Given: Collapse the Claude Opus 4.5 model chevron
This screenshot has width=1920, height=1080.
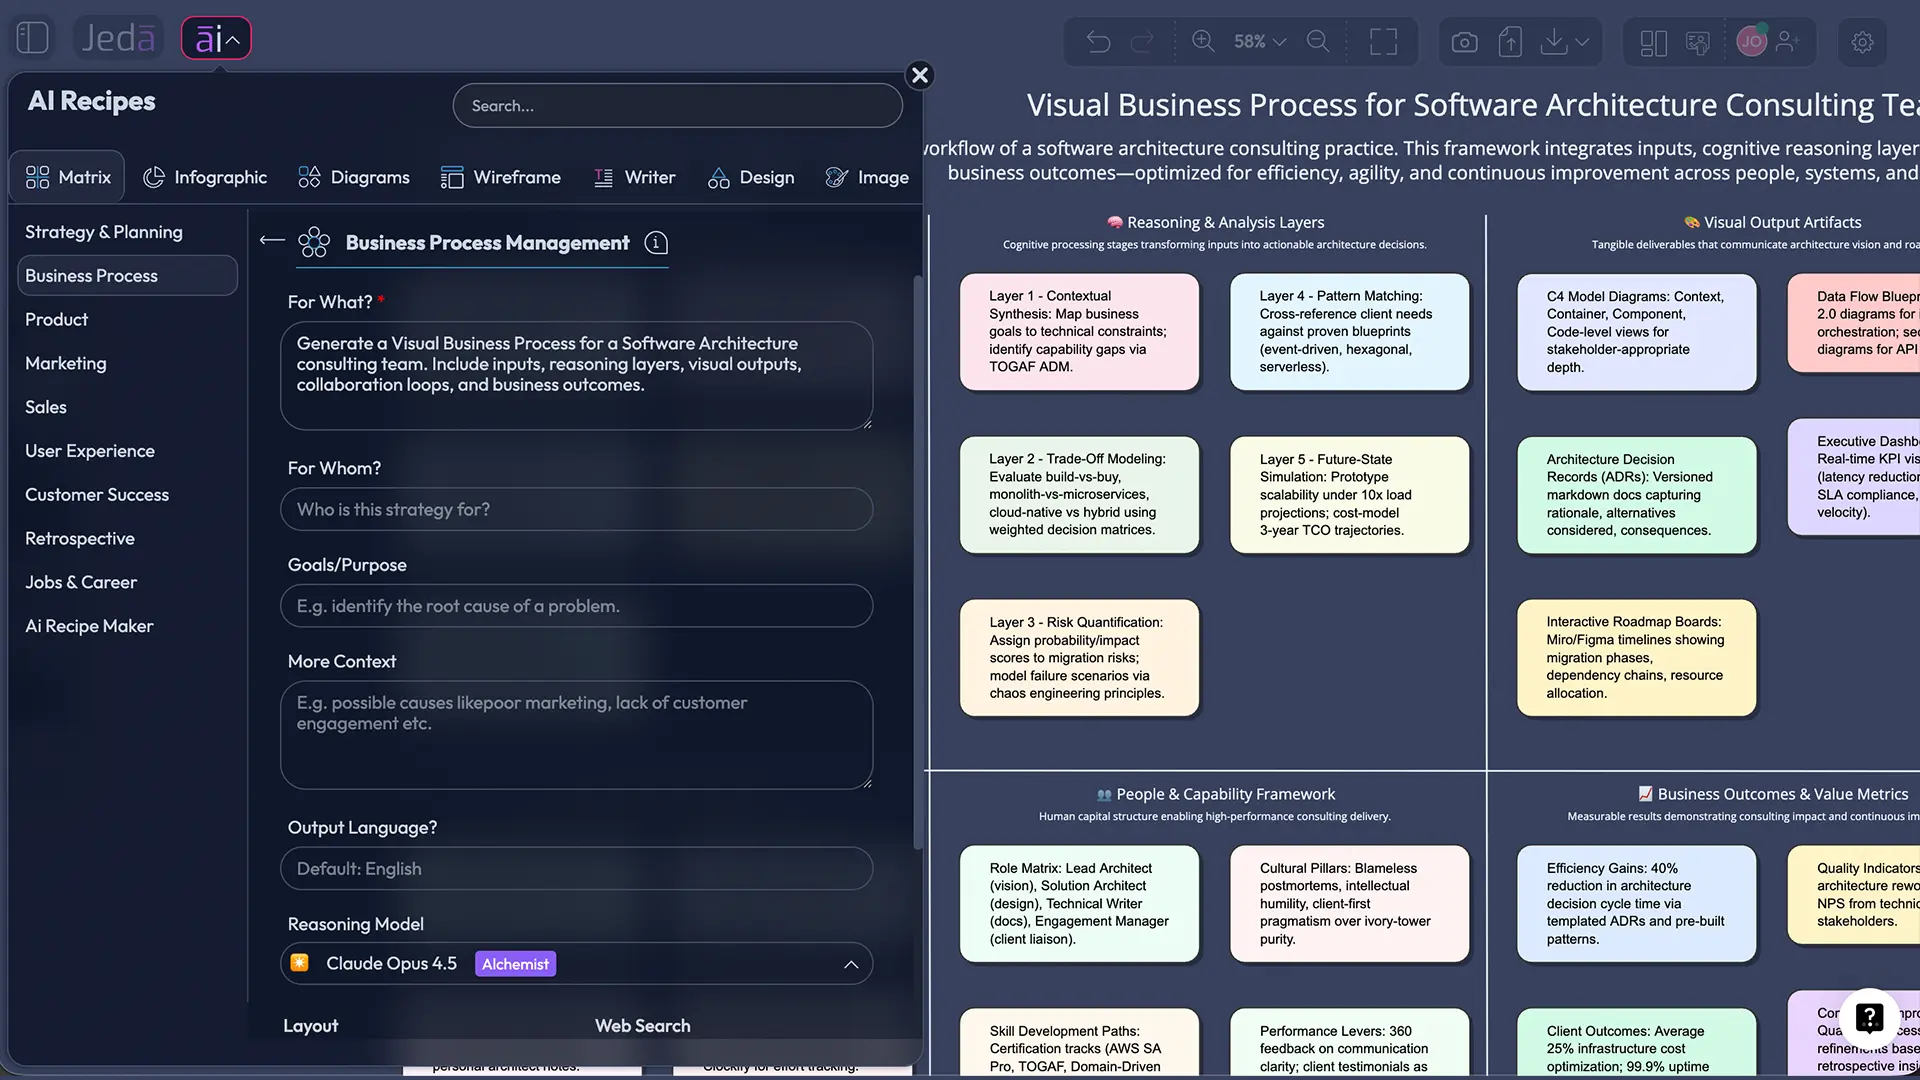Looking at the screenshot, I should [x=851, y=965].
